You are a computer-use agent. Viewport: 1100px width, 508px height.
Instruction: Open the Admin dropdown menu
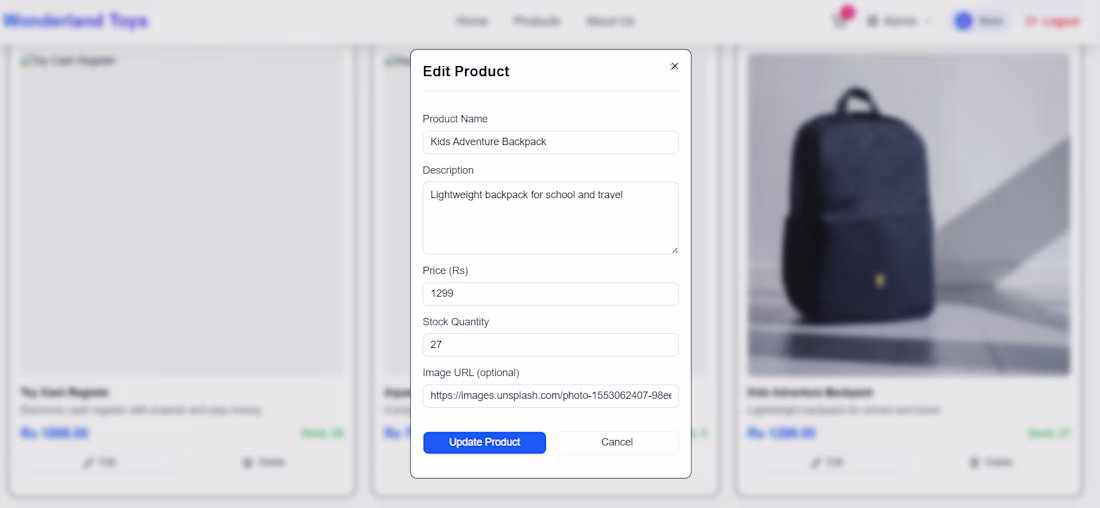coord(899,21)
